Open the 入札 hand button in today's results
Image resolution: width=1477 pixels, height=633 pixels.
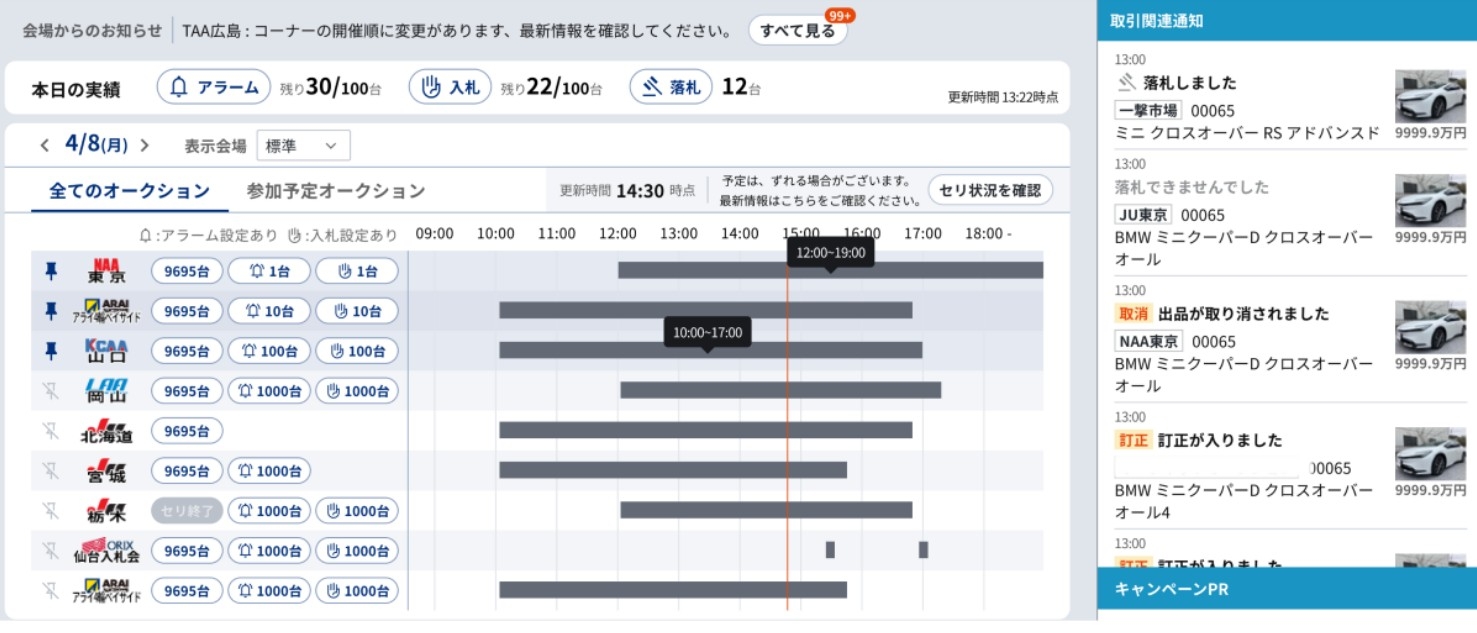[450, 88]
